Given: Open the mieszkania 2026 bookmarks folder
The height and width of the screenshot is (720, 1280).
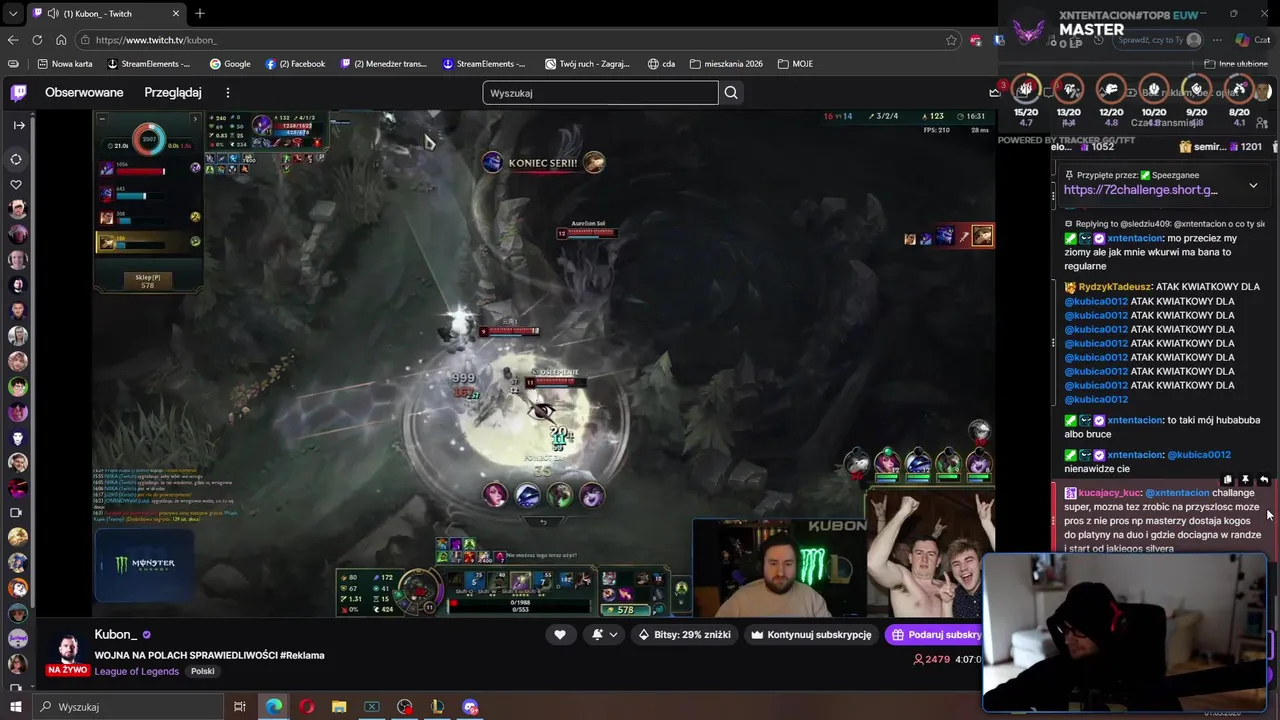Looking at the screenshot, I should pos(726,64).
